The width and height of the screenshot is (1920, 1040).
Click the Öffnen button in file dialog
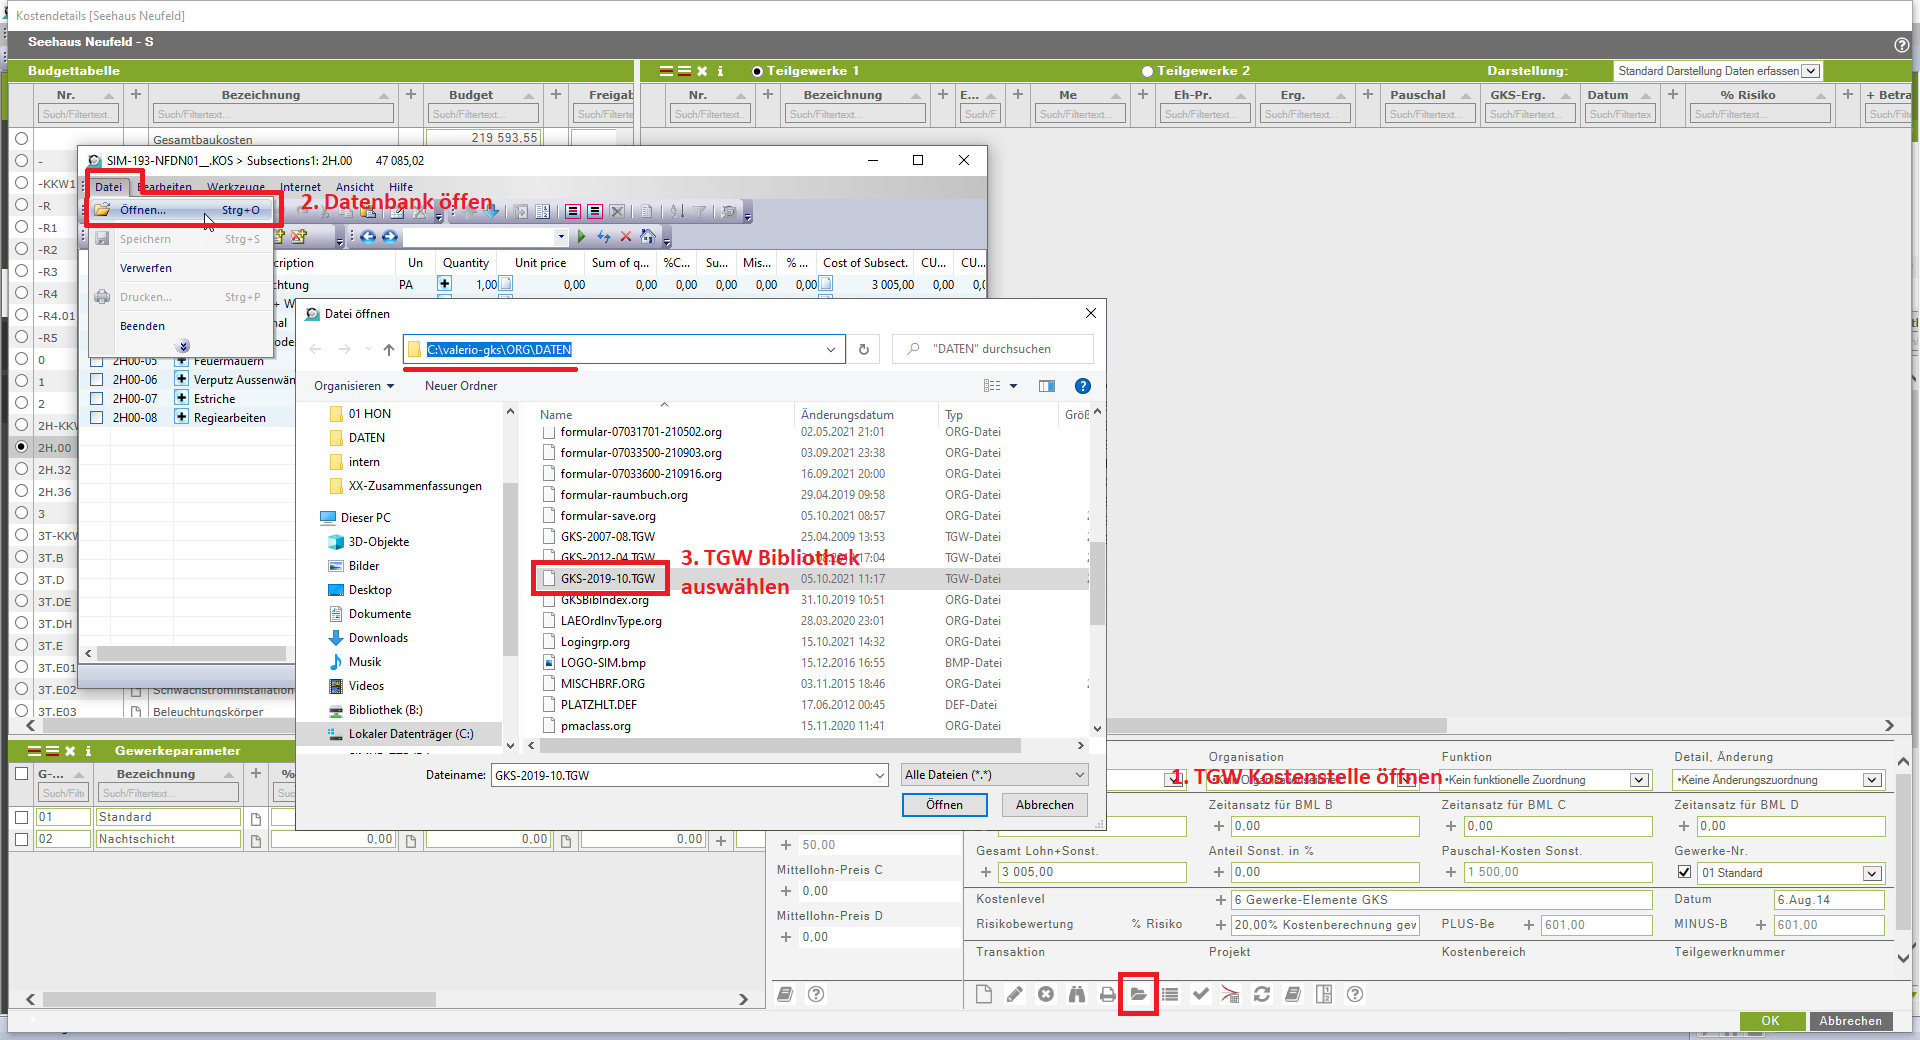[x=944, y=805]
